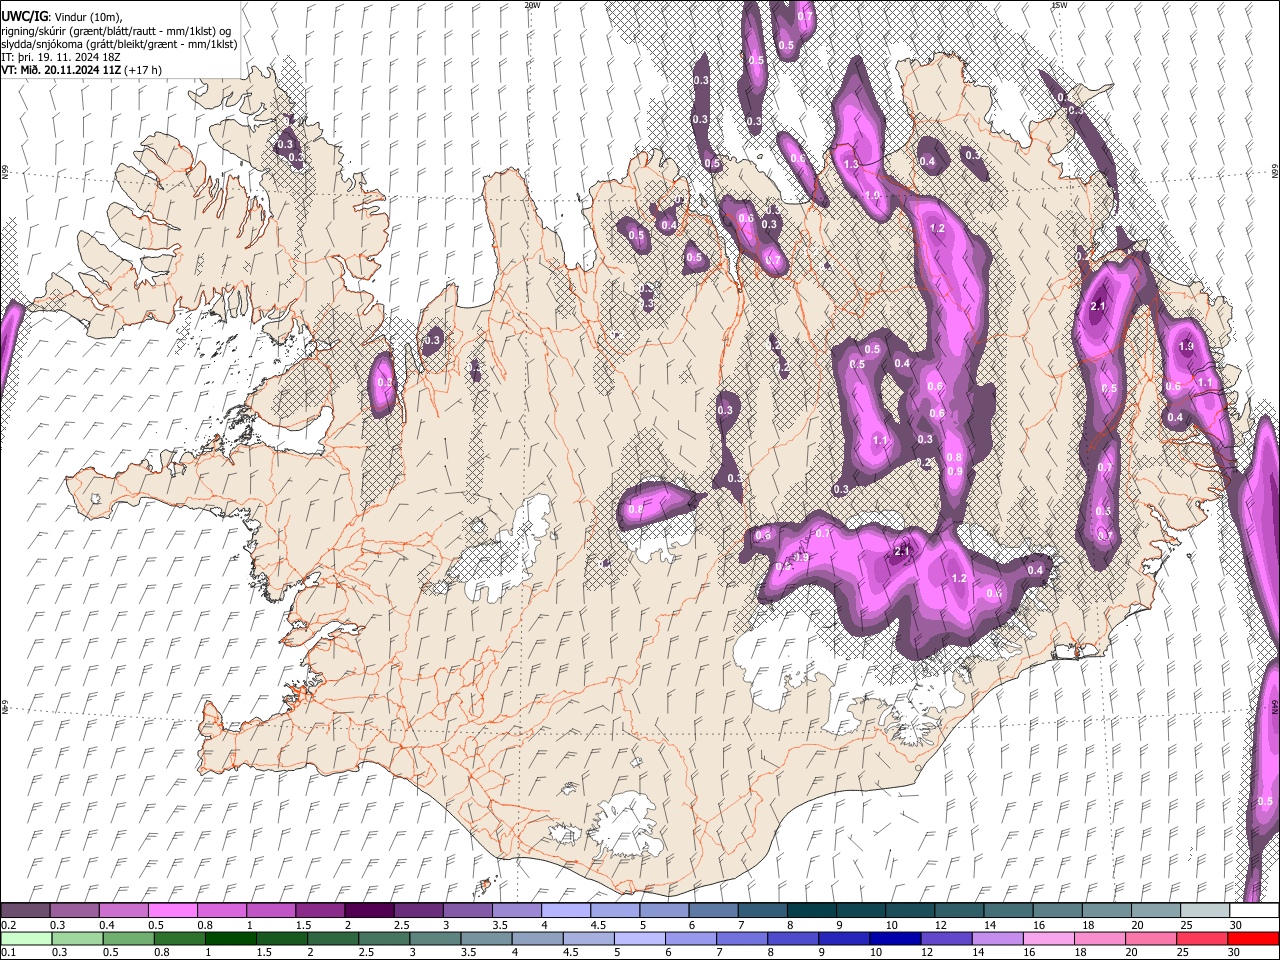The height and width of the screenshot is (960, 1280).
Task: Click the 1.9 snowfall value near the east coast
Action: [1187, 346]
